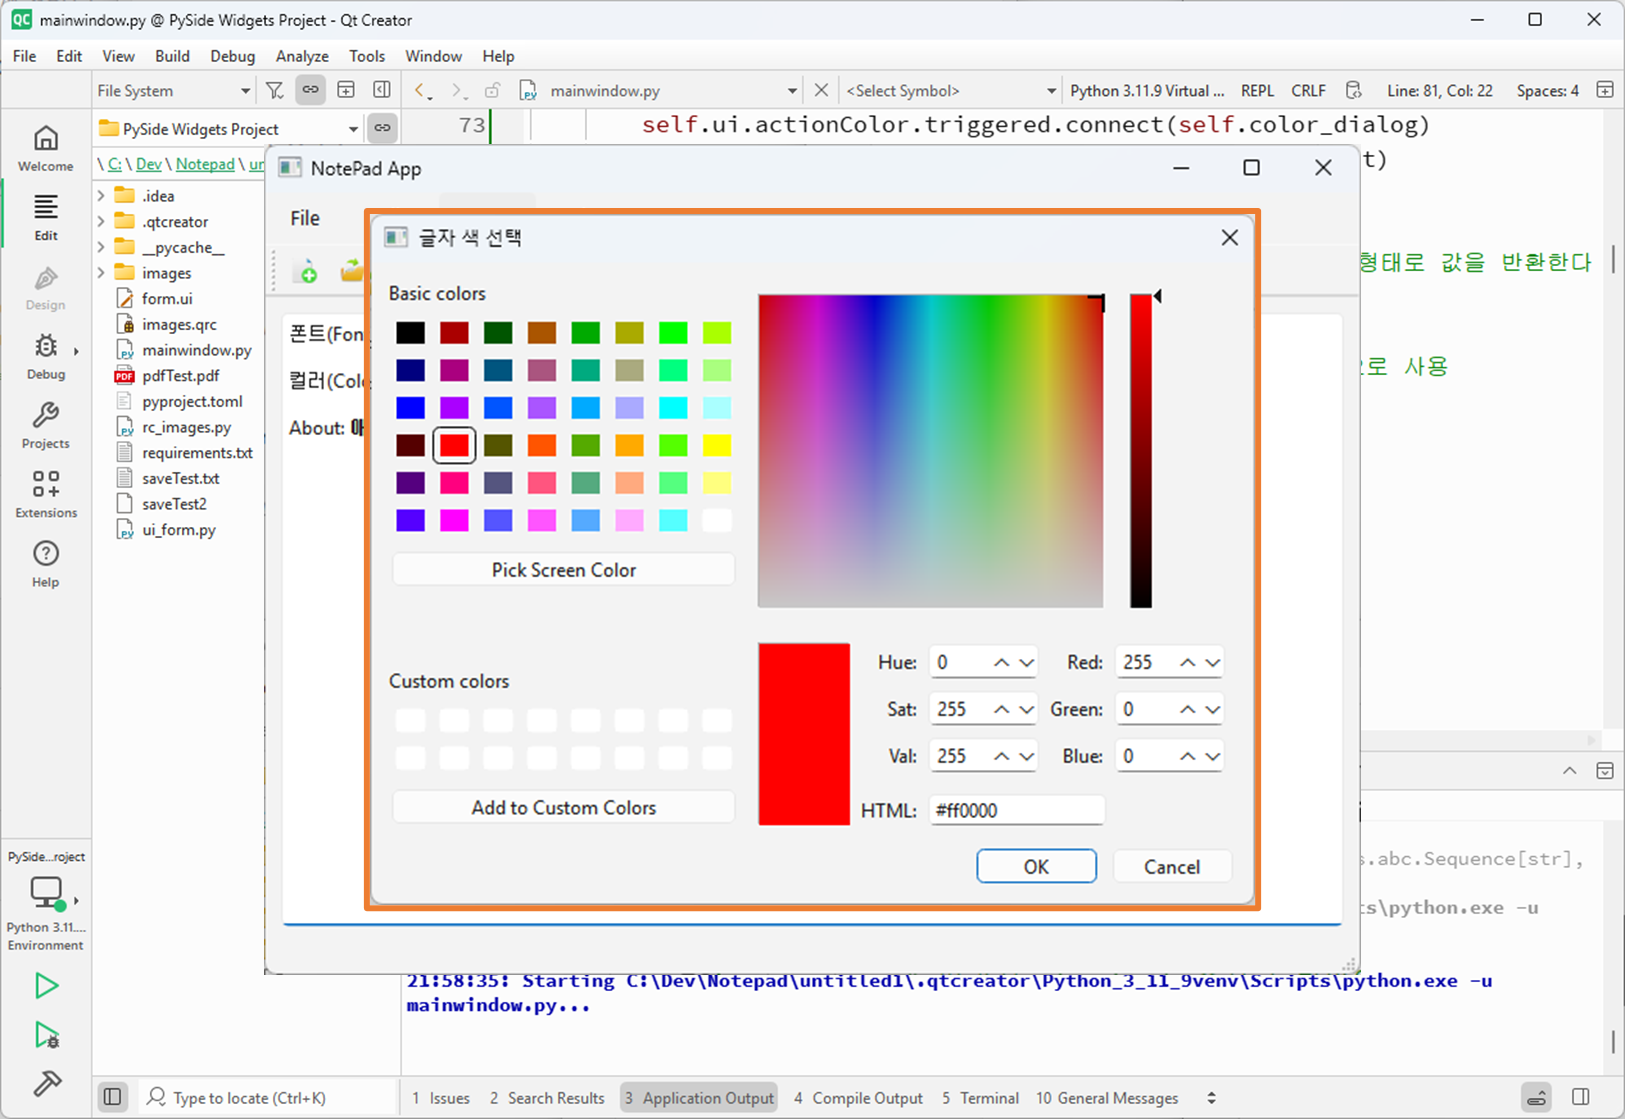This screenshot has height=1119, width=1625.
Task: Open the File menu in Qt Creator
Action: pos(24,56)
